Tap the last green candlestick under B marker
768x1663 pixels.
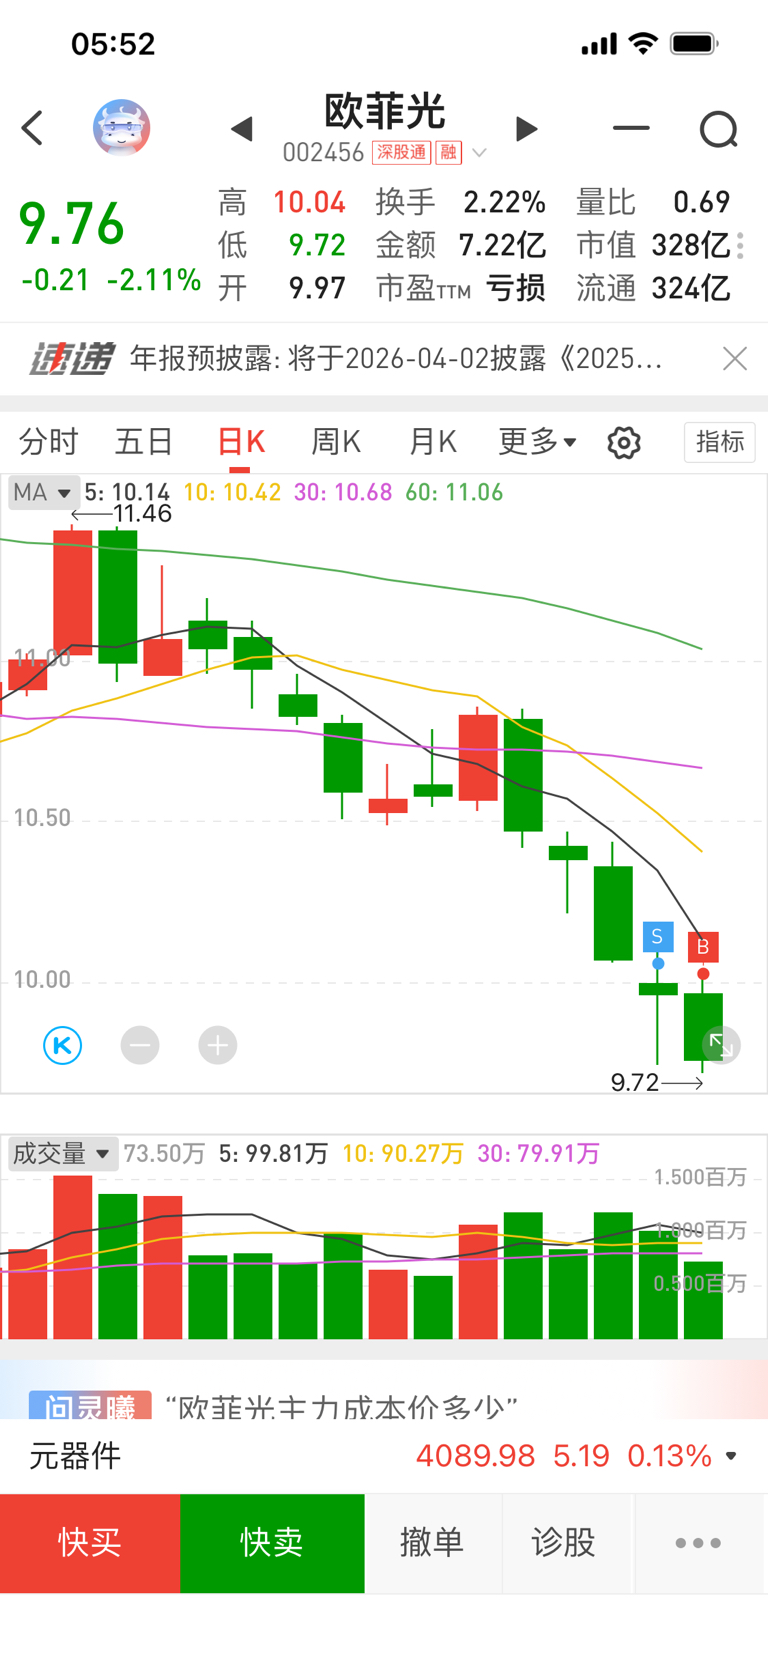[703, 1026]
